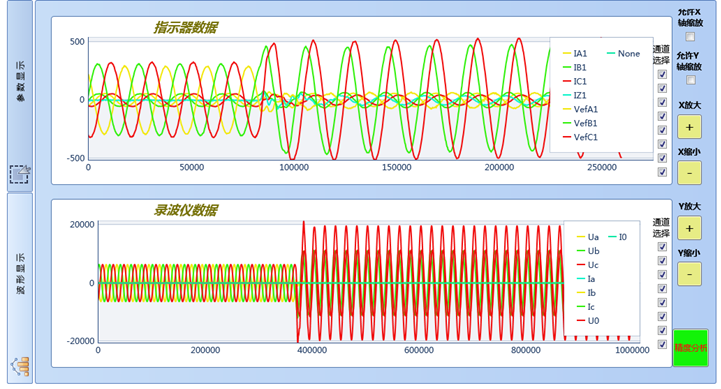Enable the 允许Y轴缩放 checkbox
721x389 pixels.
click(x=690, y=80)
